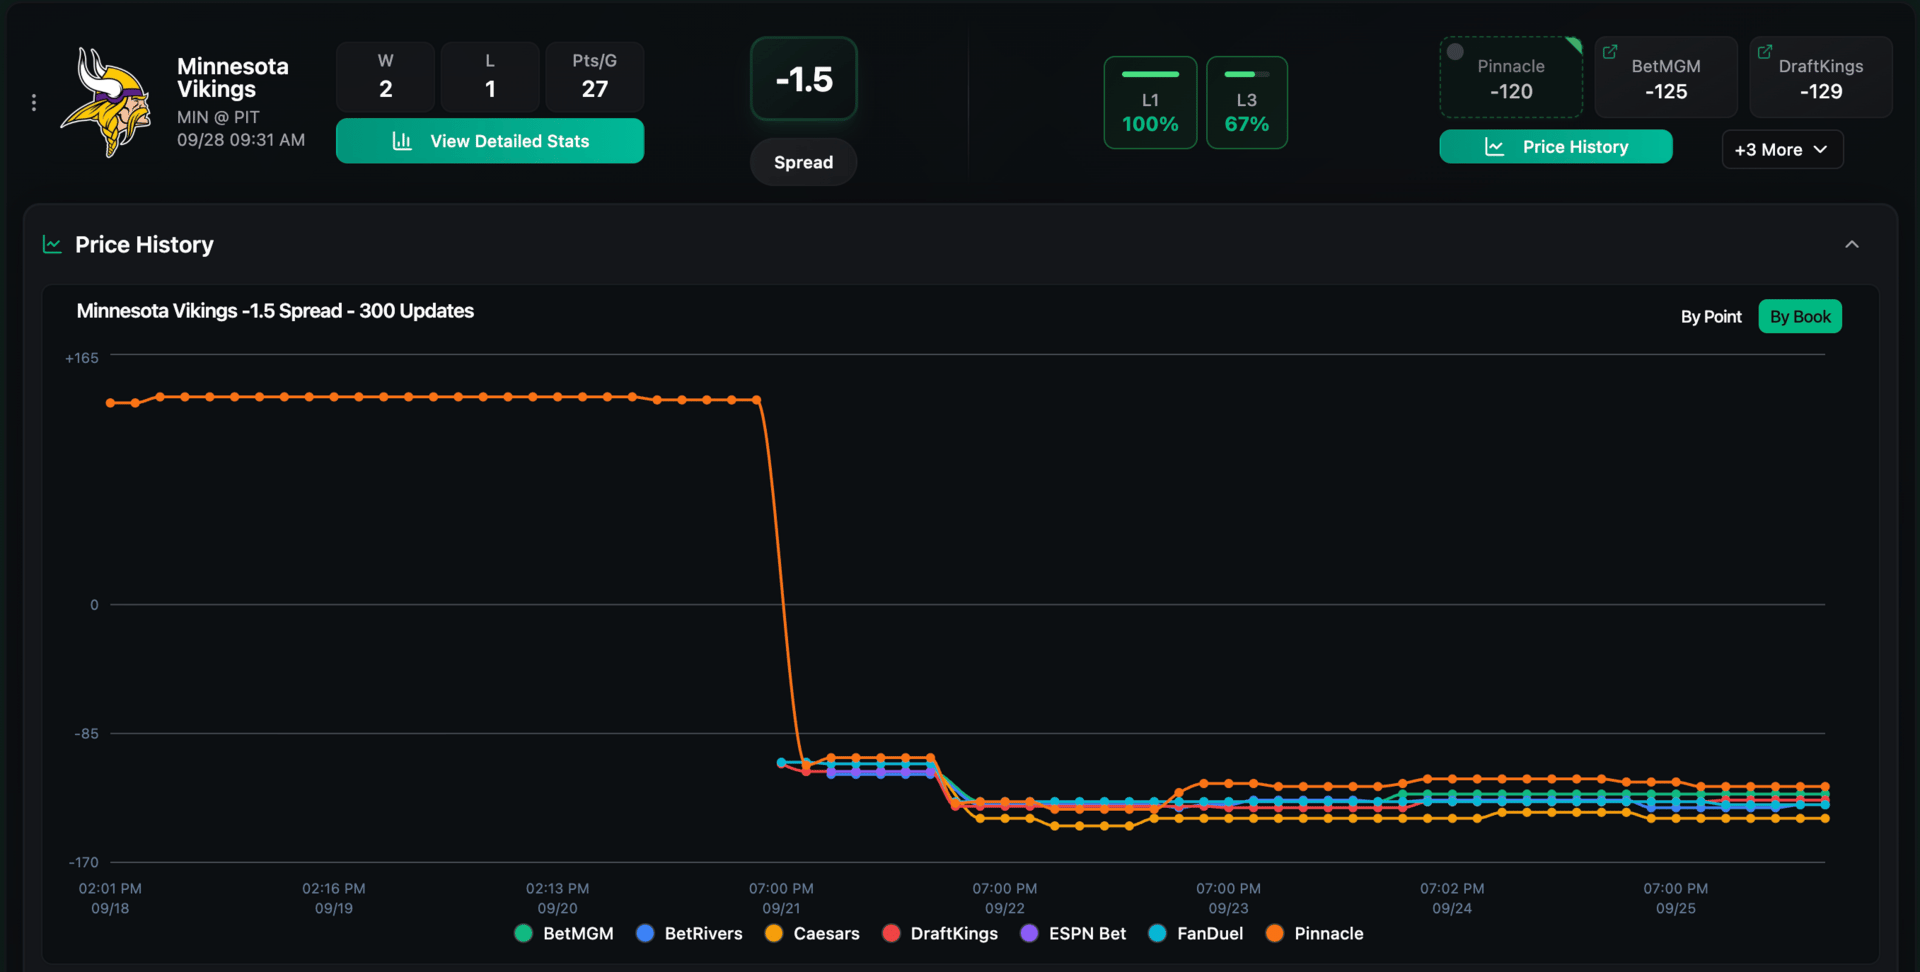Click the first Pinnacle data point on 09/18
The width and height of the screenshot is (1920, 972).
(110, 403)
